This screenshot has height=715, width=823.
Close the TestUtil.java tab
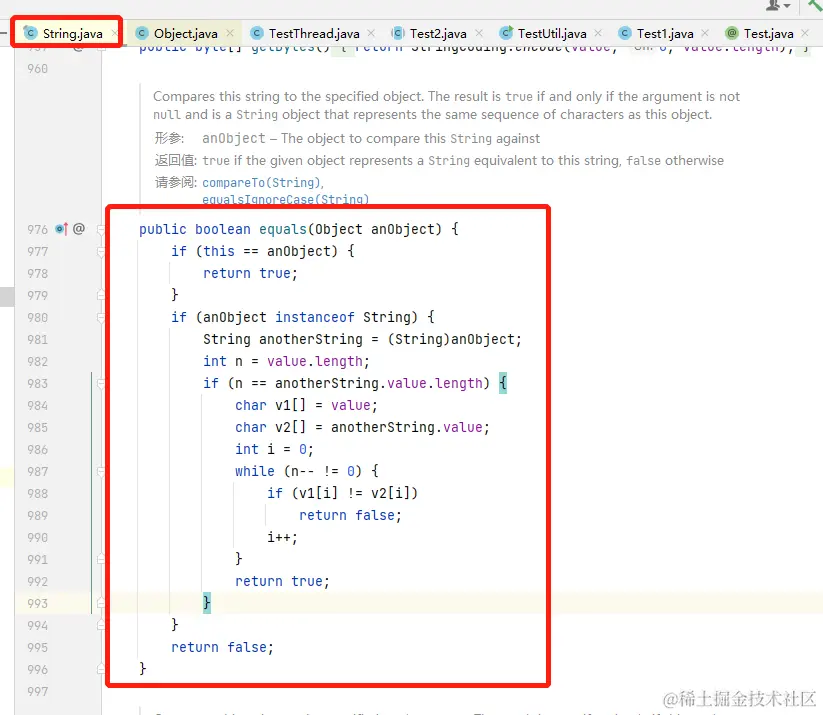point(598,33)
